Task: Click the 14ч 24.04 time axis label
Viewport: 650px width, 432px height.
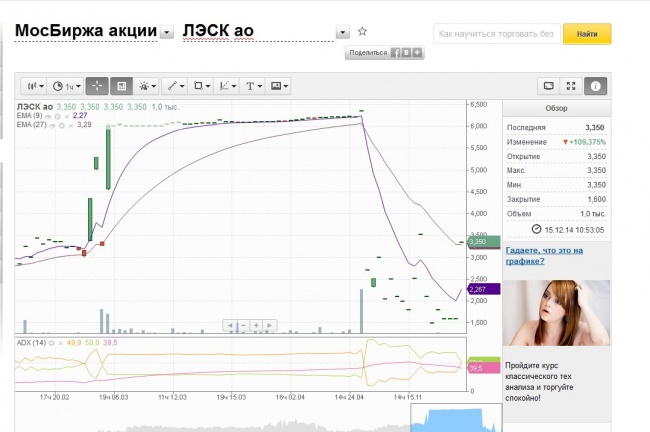Action: [x=349, y=397]
